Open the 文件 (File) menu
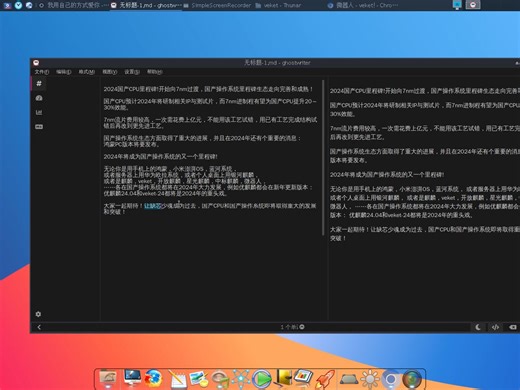Screen dimensions: 520x390 (x=42, y=72)
